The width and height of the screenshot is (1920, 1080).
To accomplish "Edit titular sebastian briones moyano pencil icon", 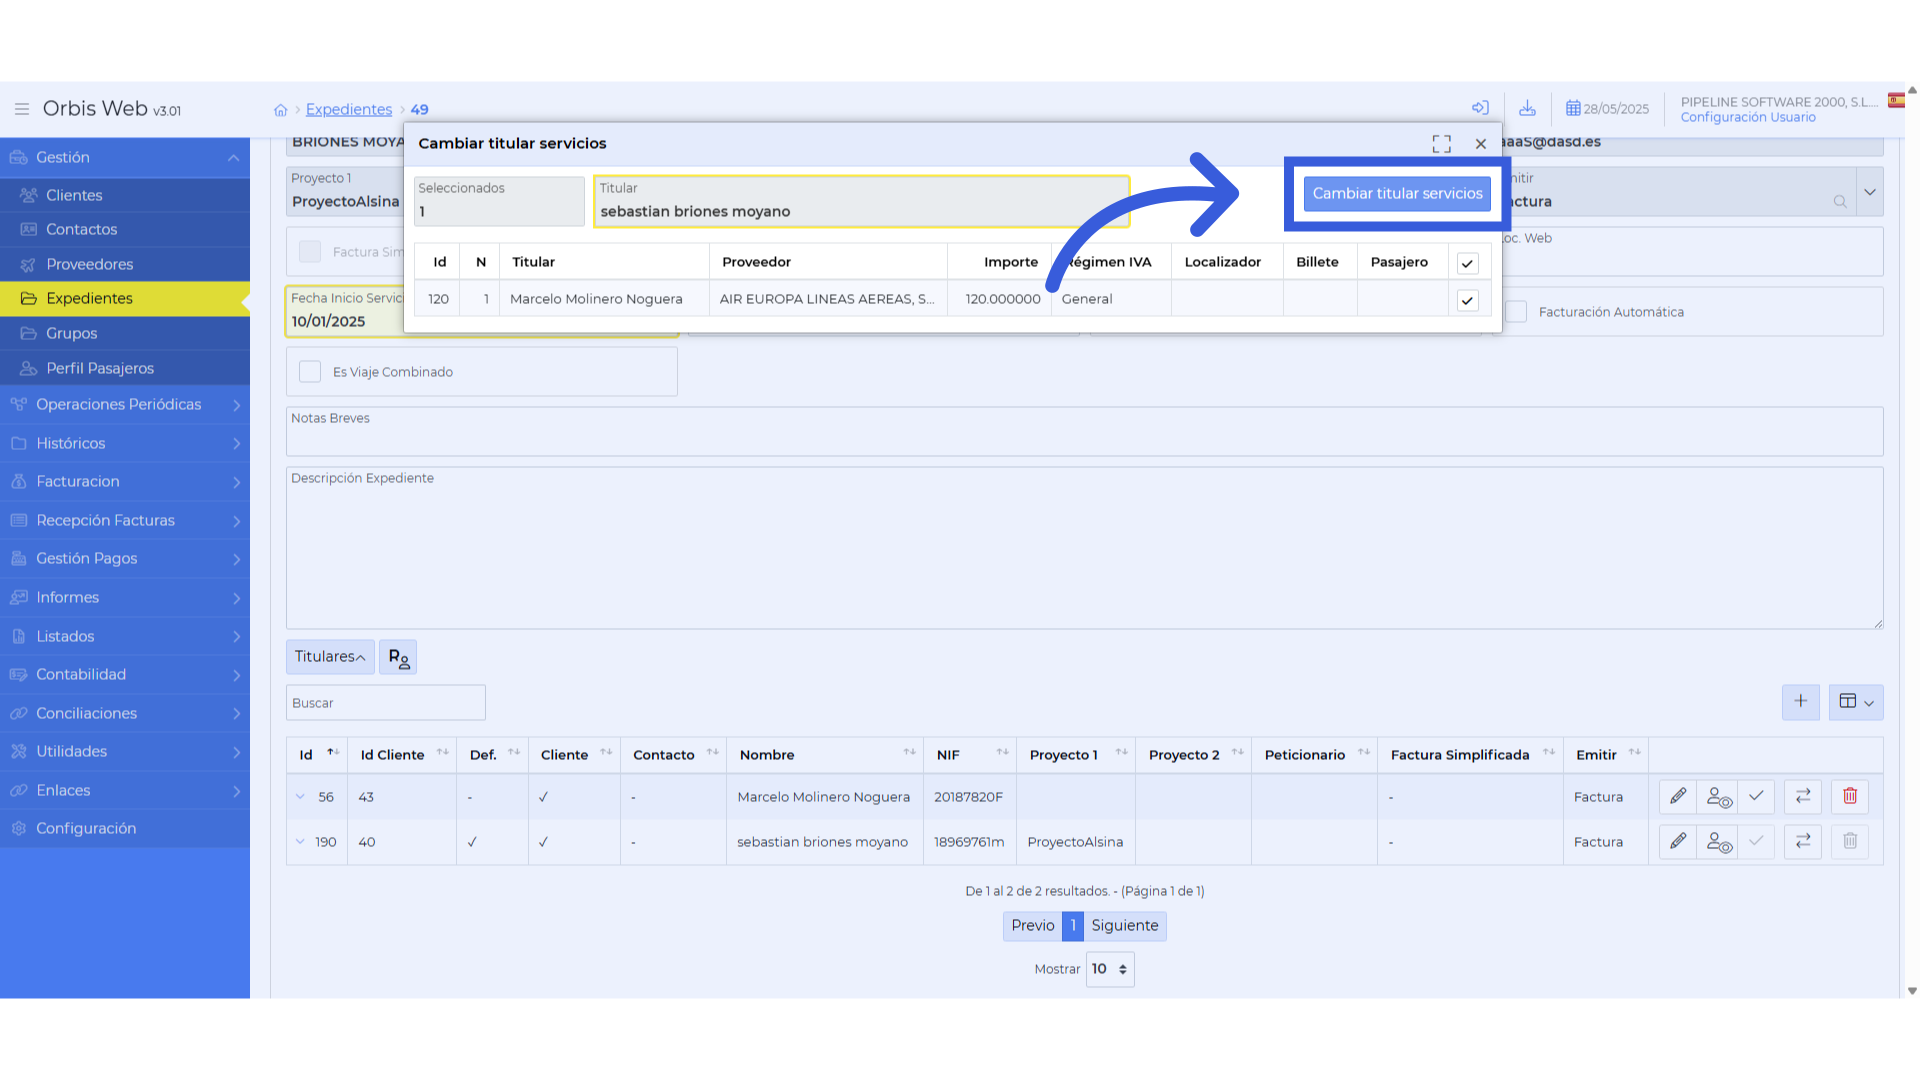I will pyautogui.click(x=1678, y=842).
